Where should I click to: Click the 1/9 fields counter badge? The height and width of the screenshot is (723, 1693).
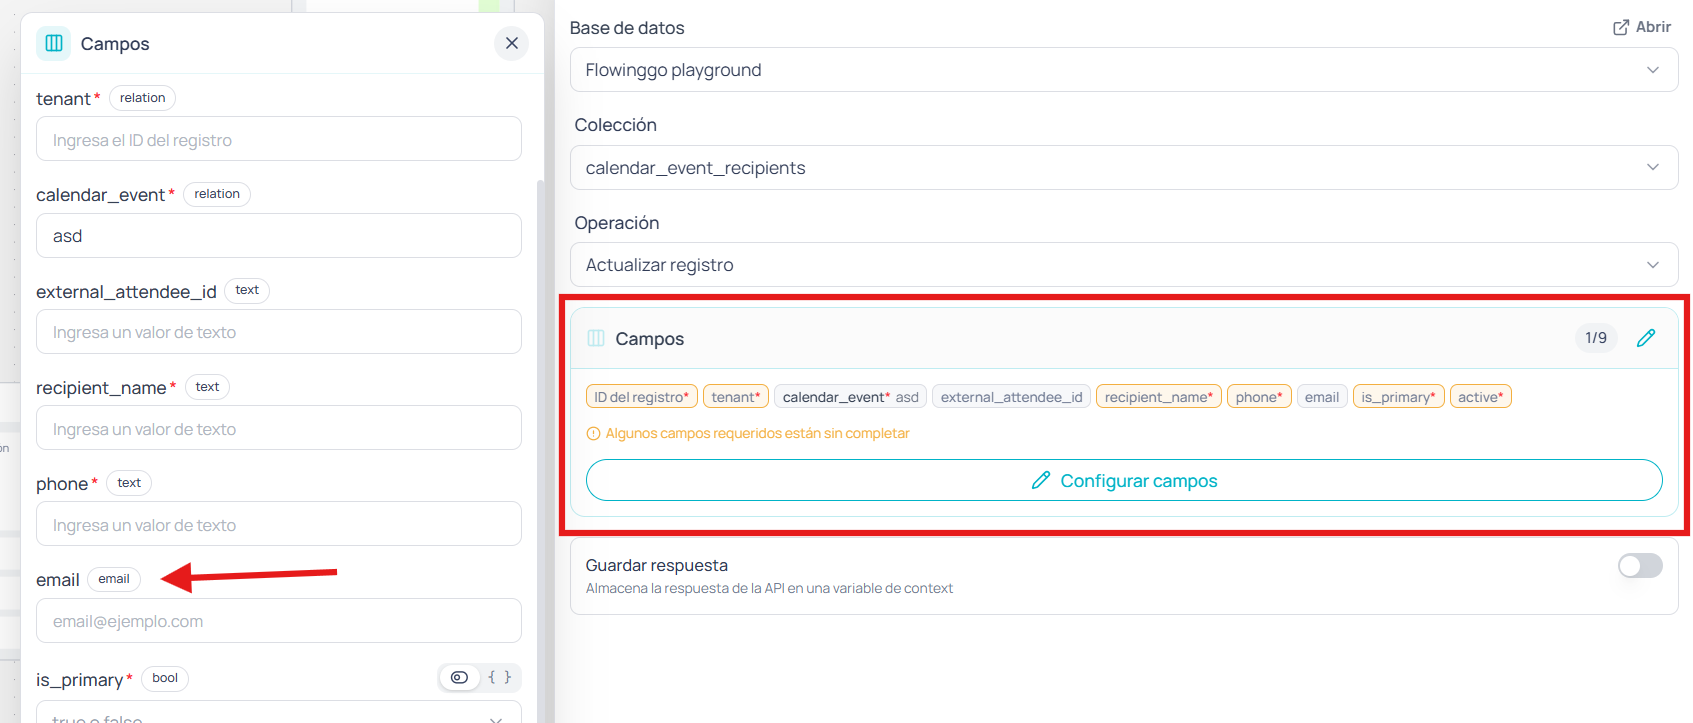tap(1596, 338)
